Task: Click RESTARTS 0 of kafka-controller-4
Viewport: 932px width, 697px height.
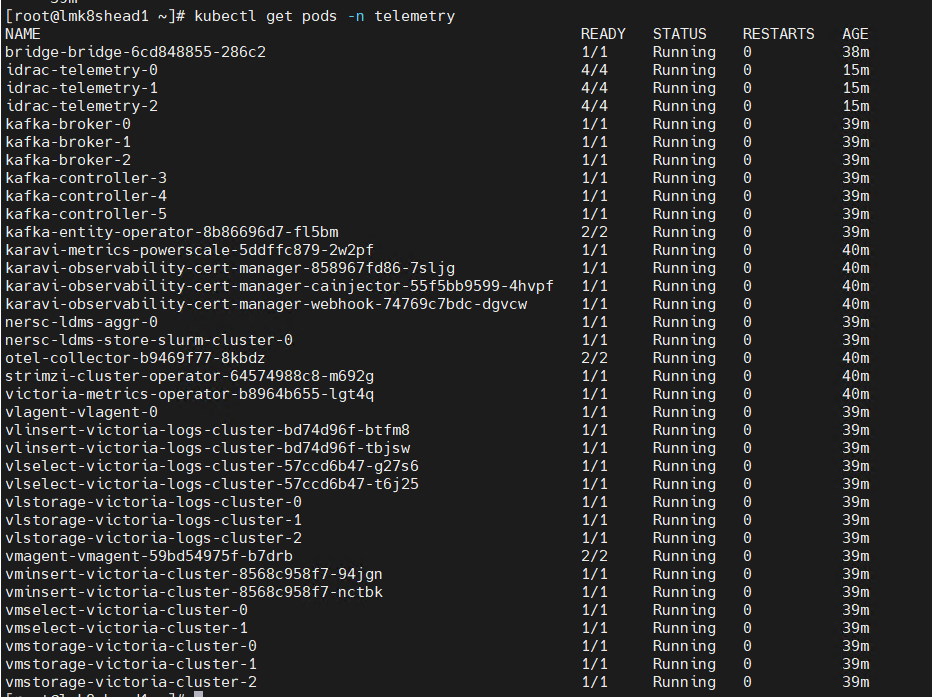Action: 747,196
